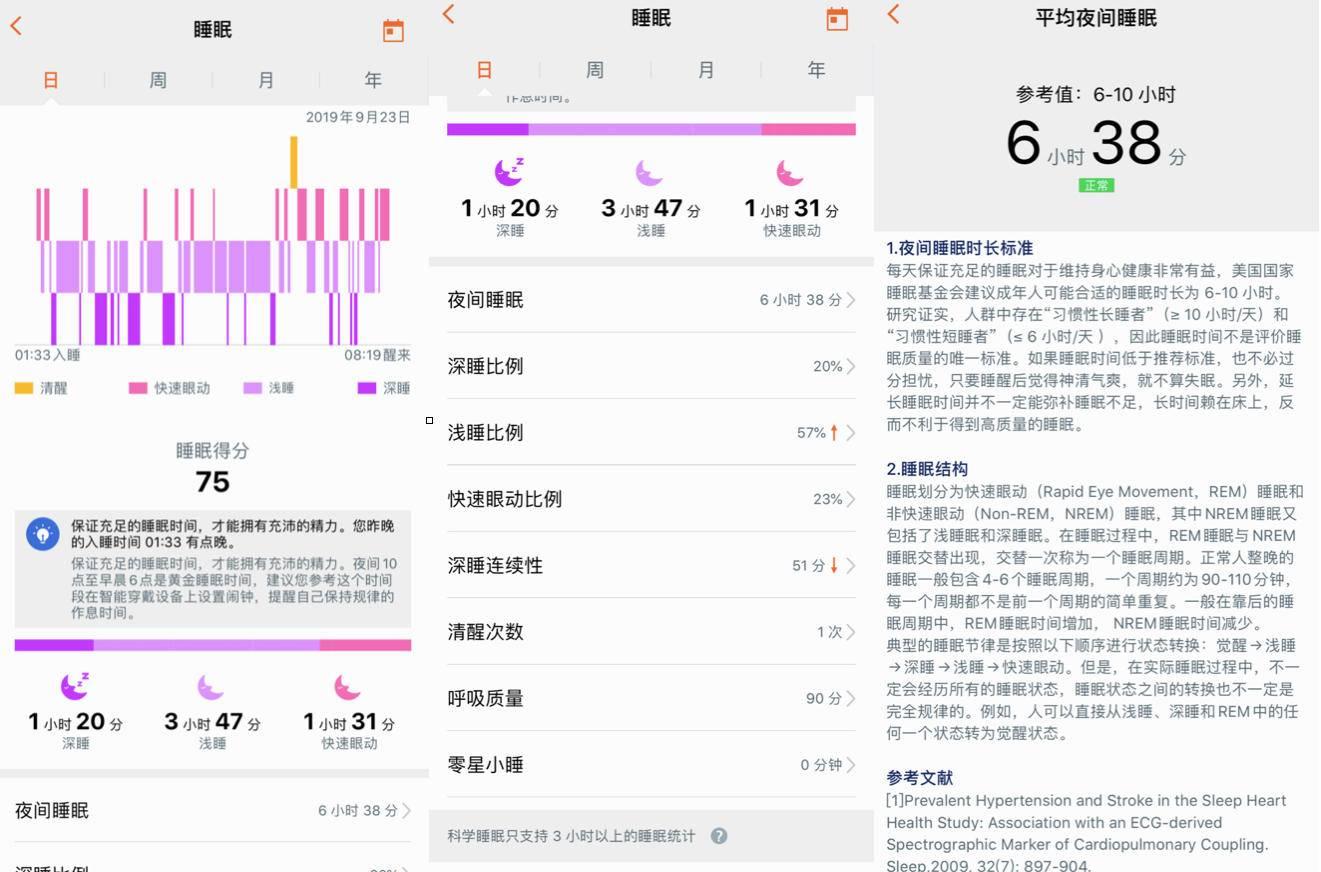Tap the sleep score 75
This screenshot has height=872, width=1321.
213,482
